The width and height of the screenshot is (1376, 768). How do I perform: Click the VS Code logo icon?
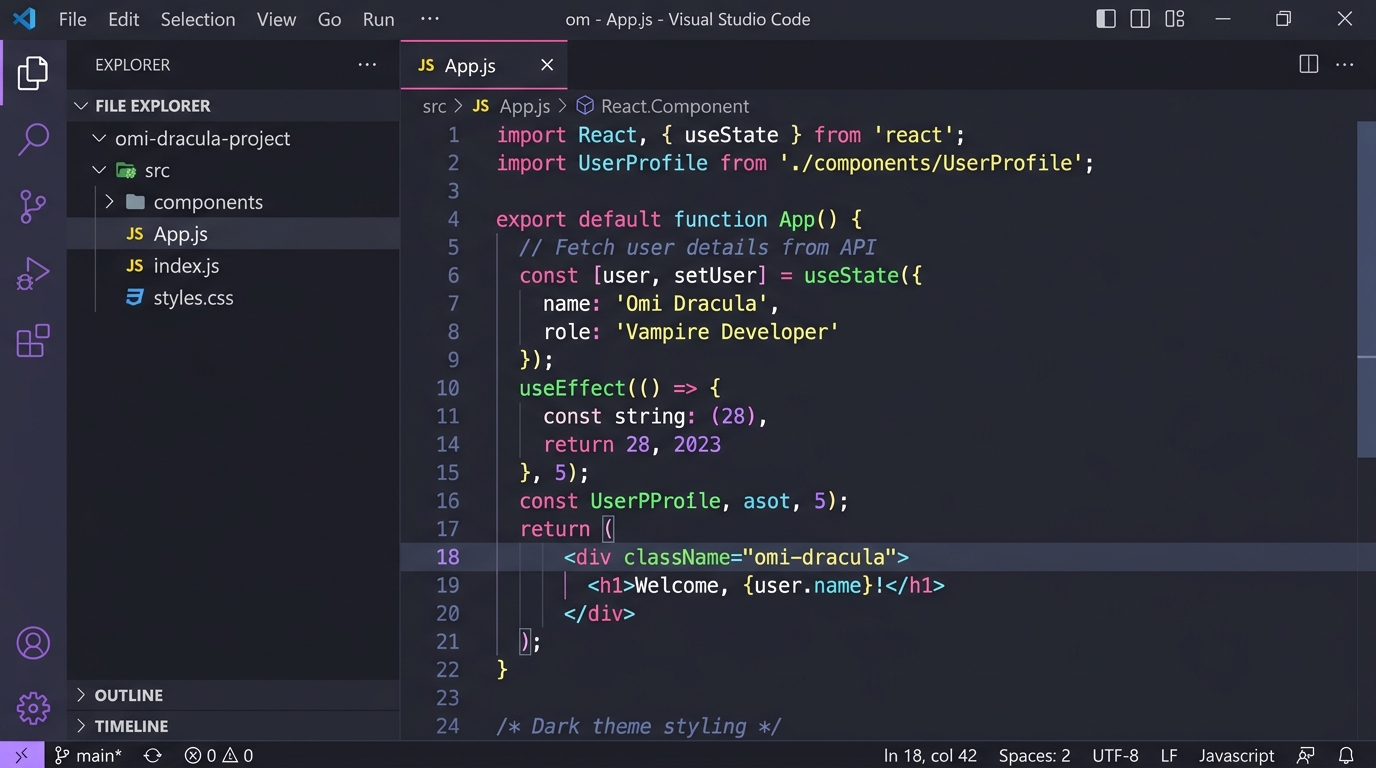pos(24,19)
